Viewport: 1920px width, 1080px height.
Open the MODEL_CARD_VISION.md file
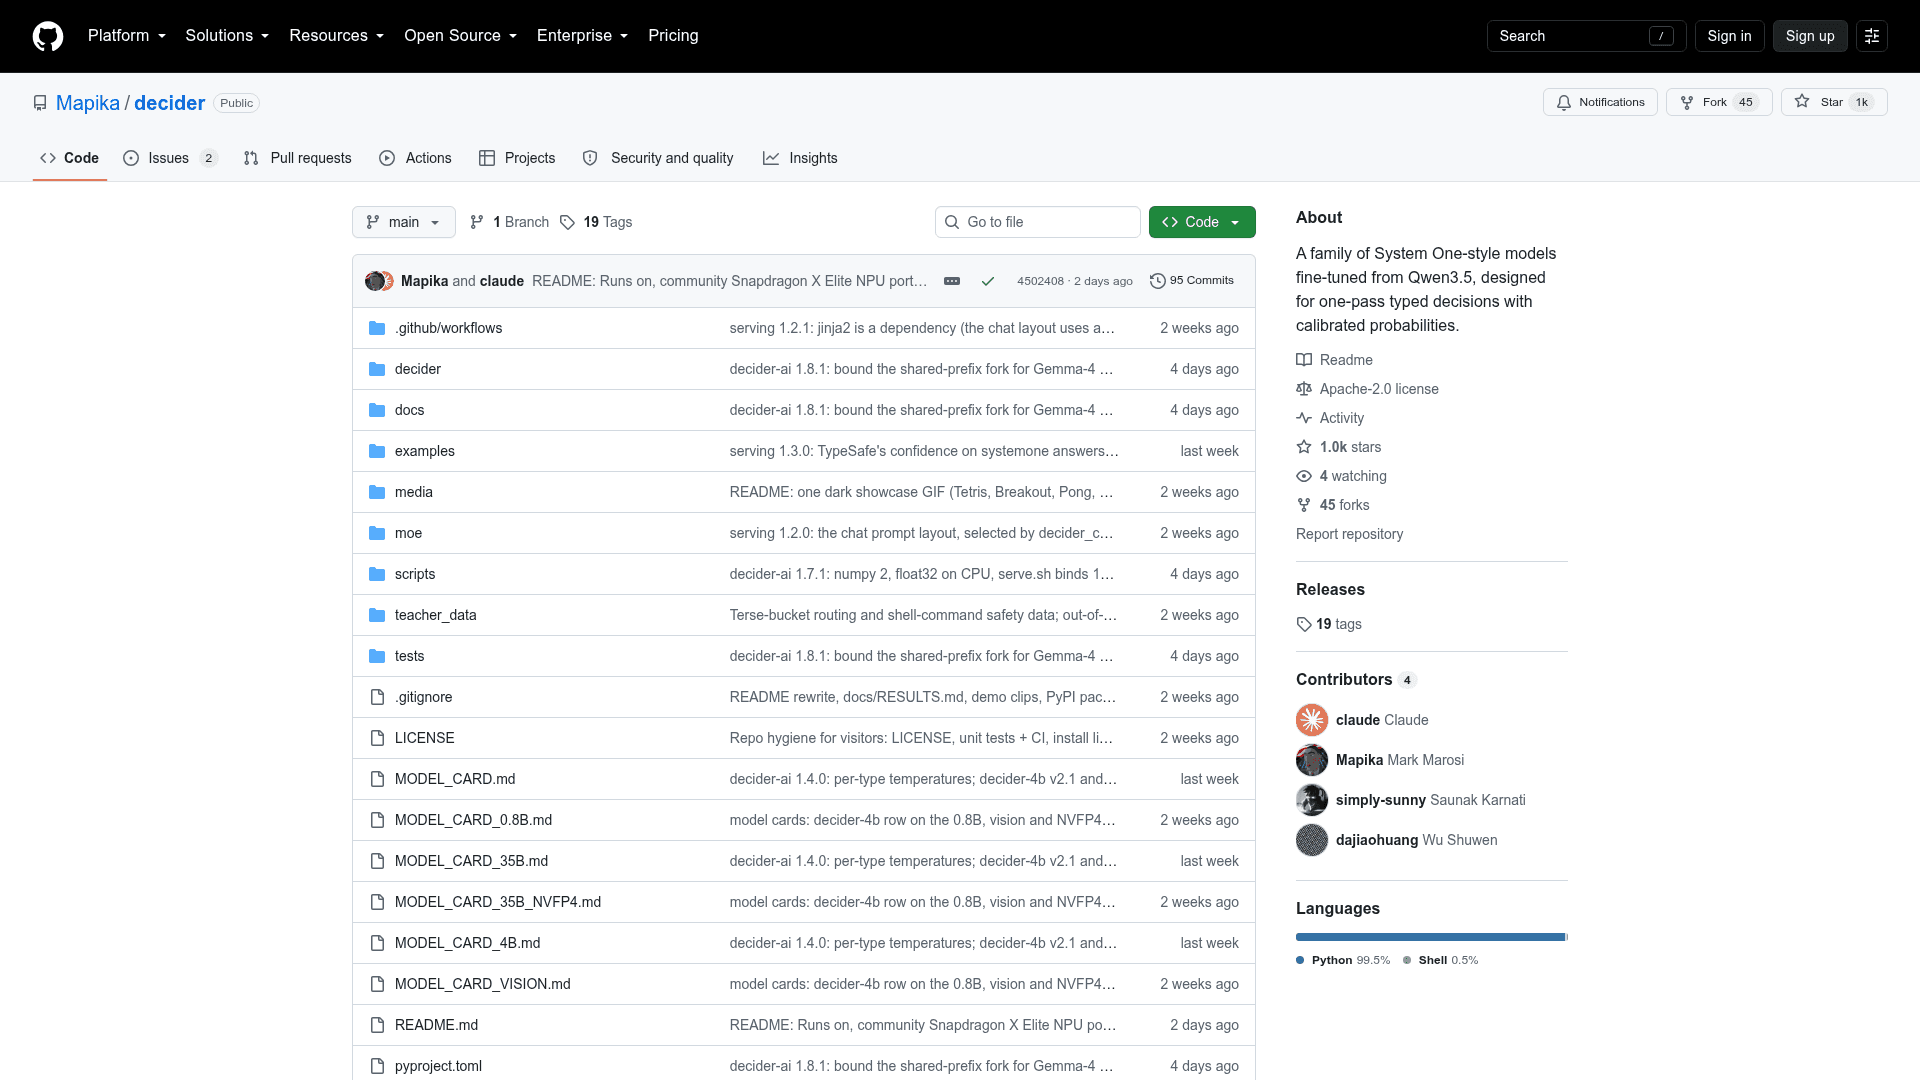pyautogui.click(x=483, y=984)
